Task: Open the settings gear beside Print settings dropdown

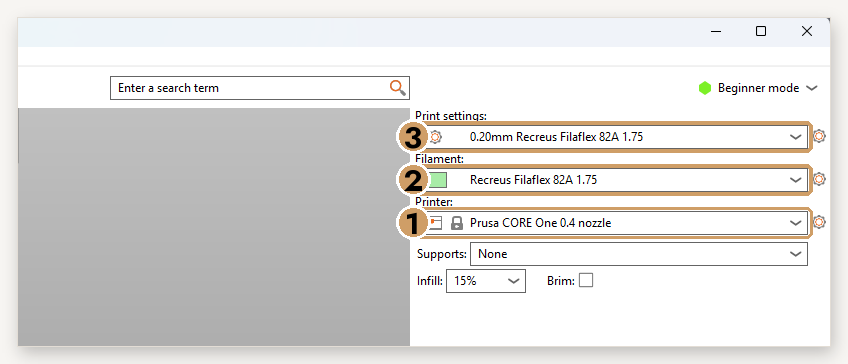Action: click(x=819, y=136)
